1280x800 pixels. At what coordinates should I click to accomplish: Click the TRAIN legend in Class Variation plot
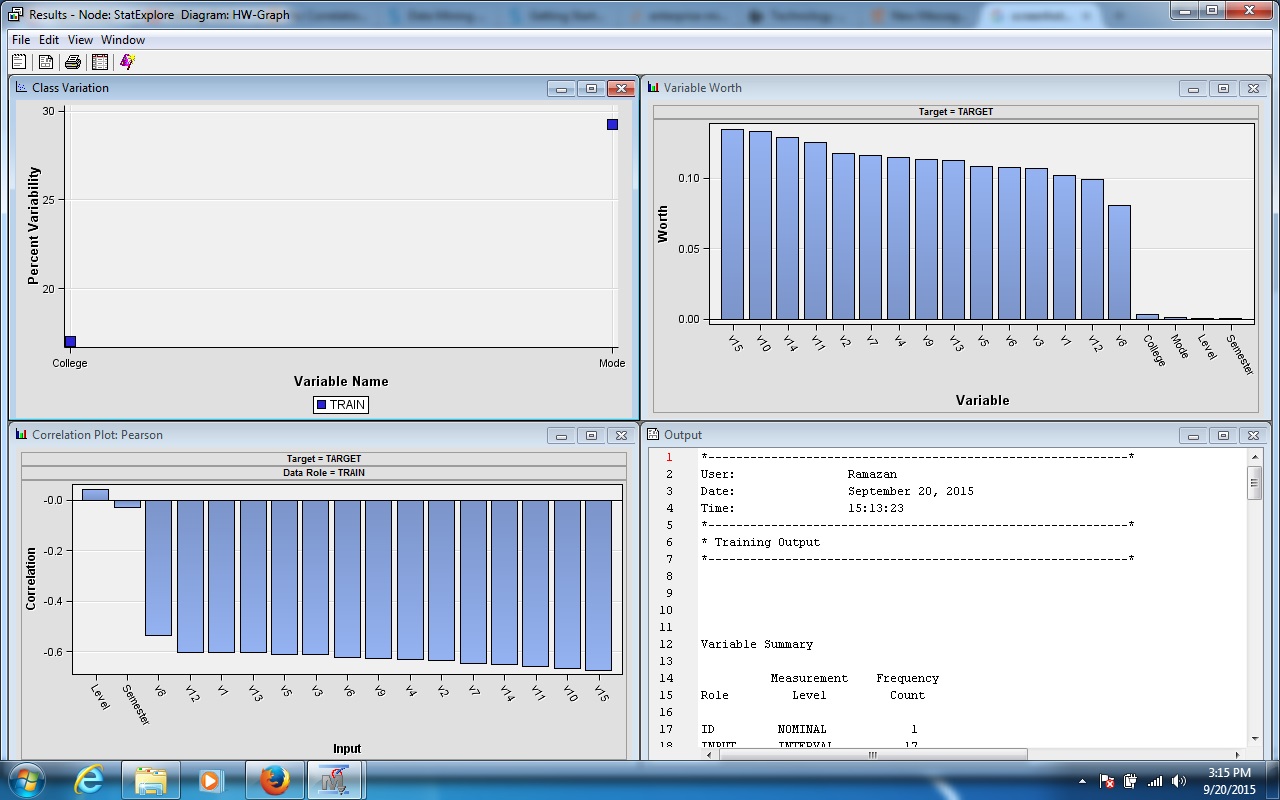click(340, 404)
